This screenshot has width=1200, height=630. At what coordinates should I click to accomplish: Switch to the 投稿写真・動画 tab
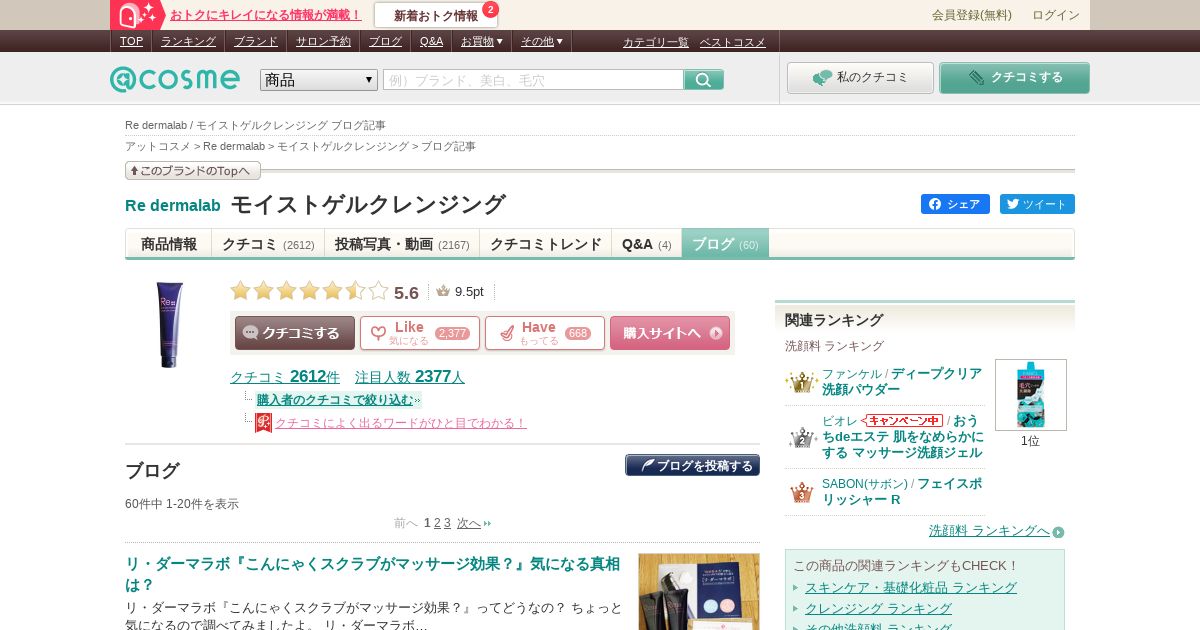pyautogui.click(x=402, y=244)
